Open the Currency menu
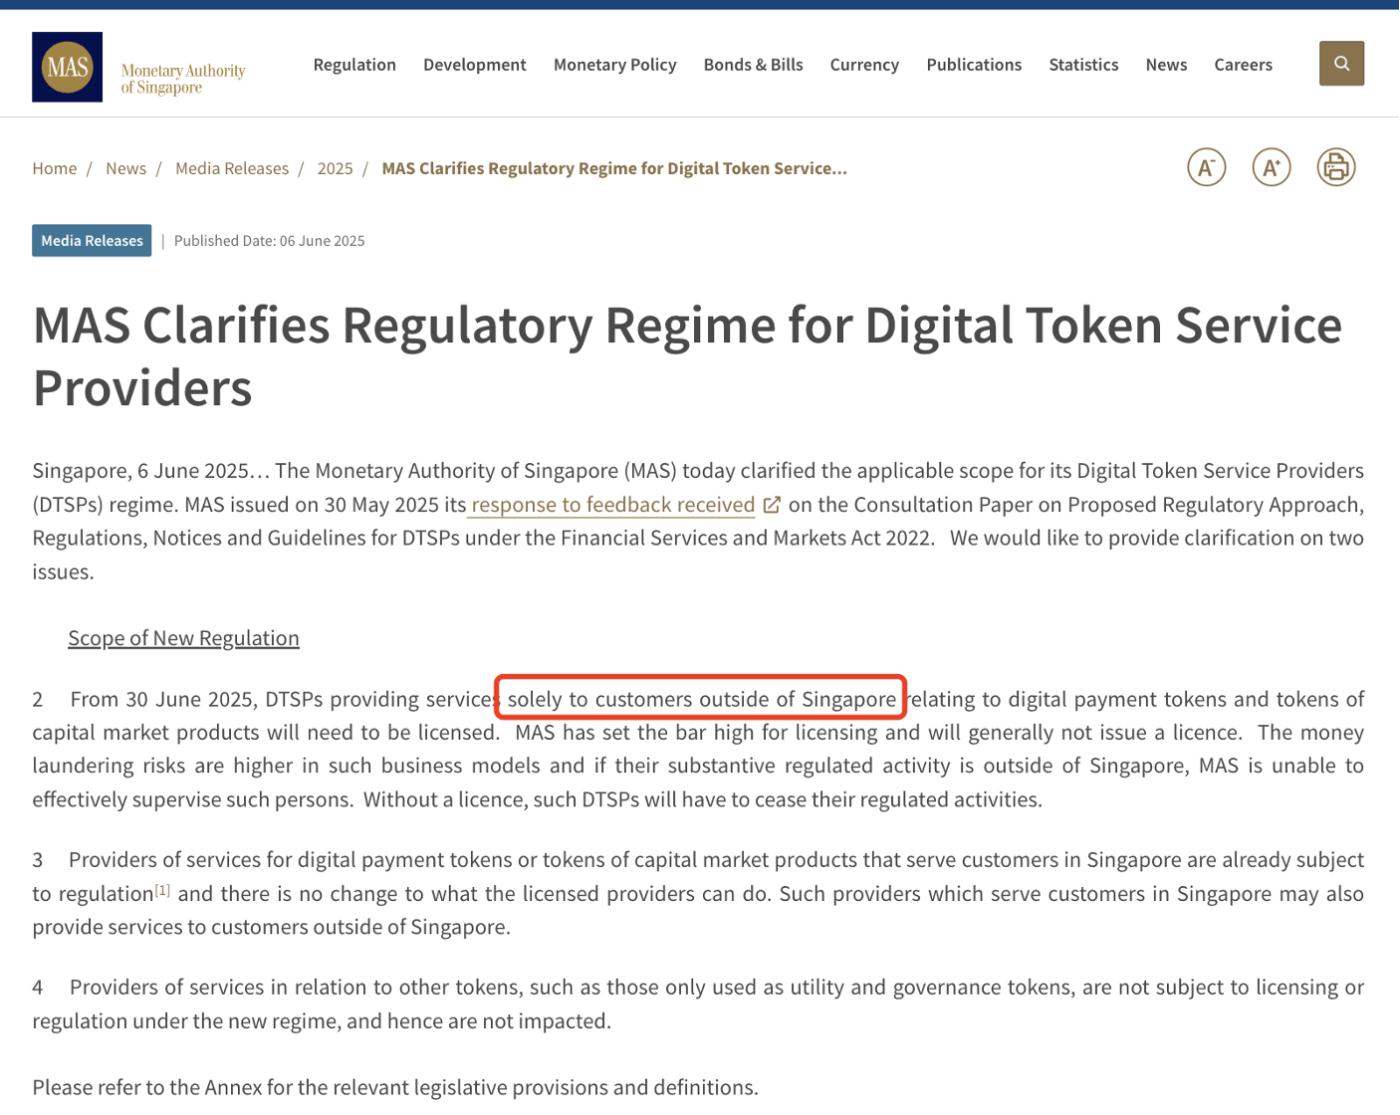 (x=864, y=65)
